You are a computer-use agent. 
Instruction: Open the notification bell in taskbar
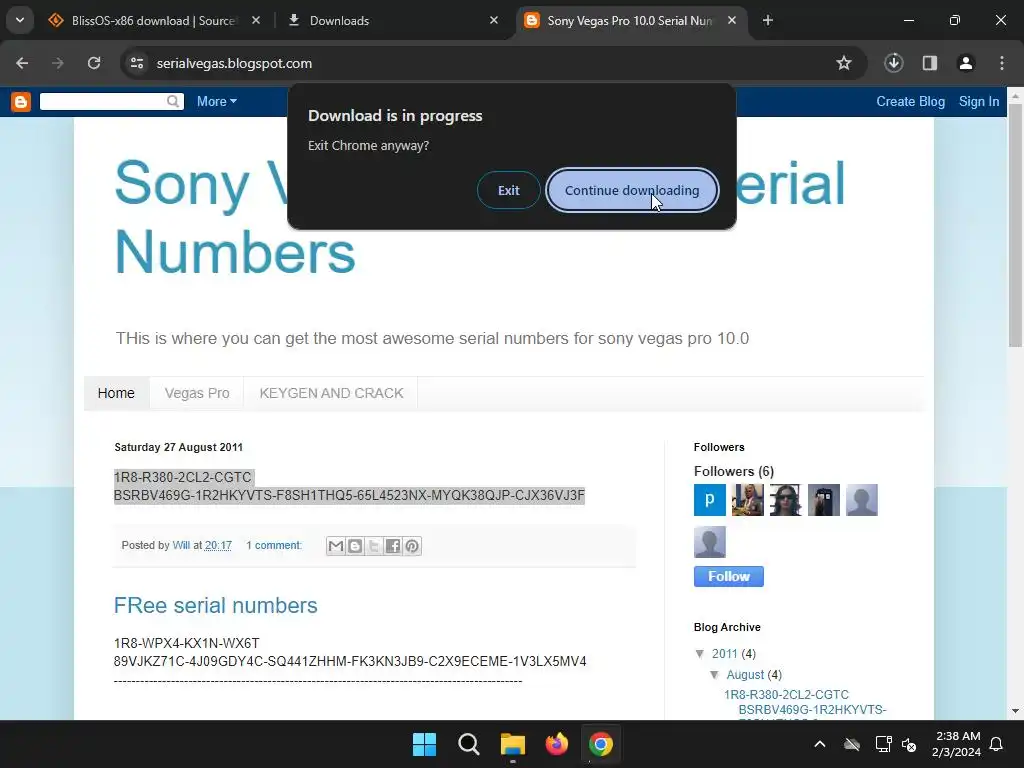click(x=997, y=744)
